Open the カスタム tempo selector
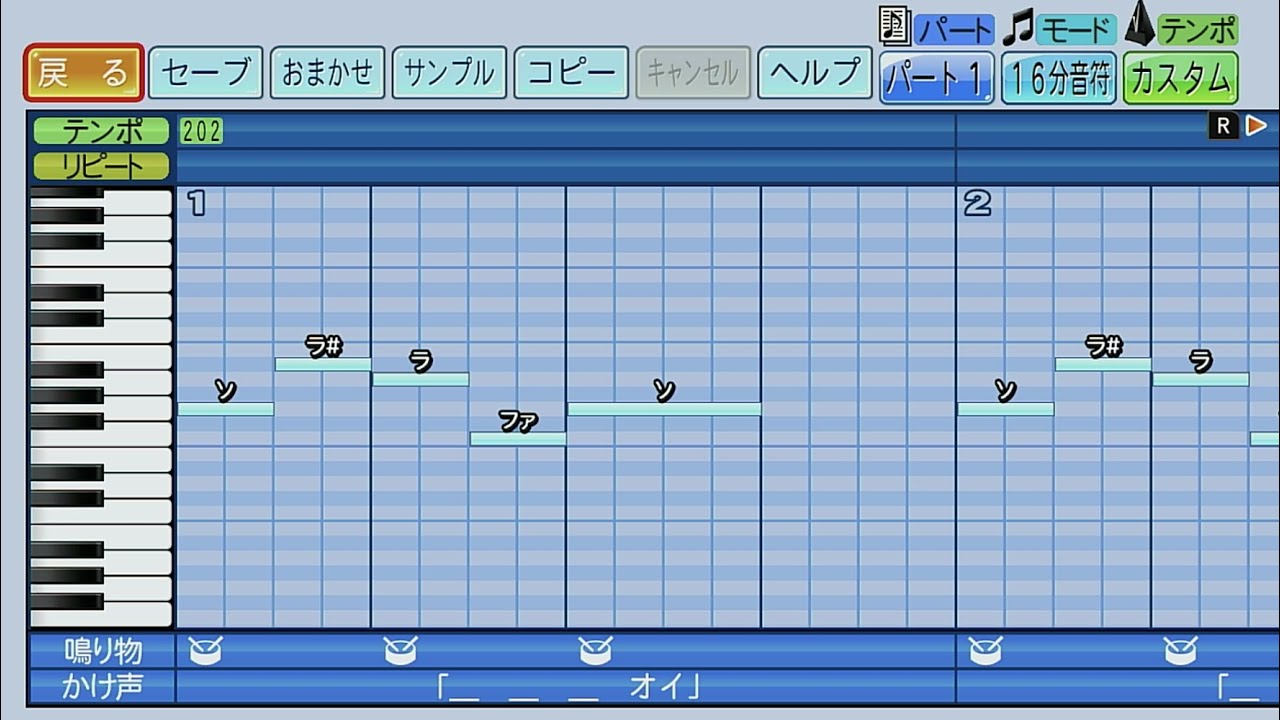1280x720 pixels. [1181, 78]
